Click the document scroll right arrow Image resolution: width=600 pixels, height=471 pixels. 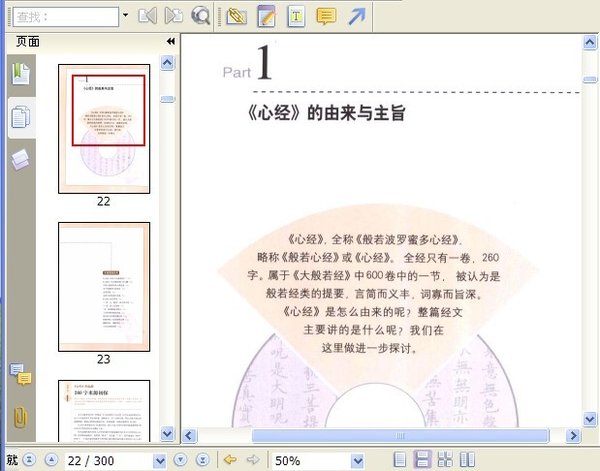pos(573,436)
